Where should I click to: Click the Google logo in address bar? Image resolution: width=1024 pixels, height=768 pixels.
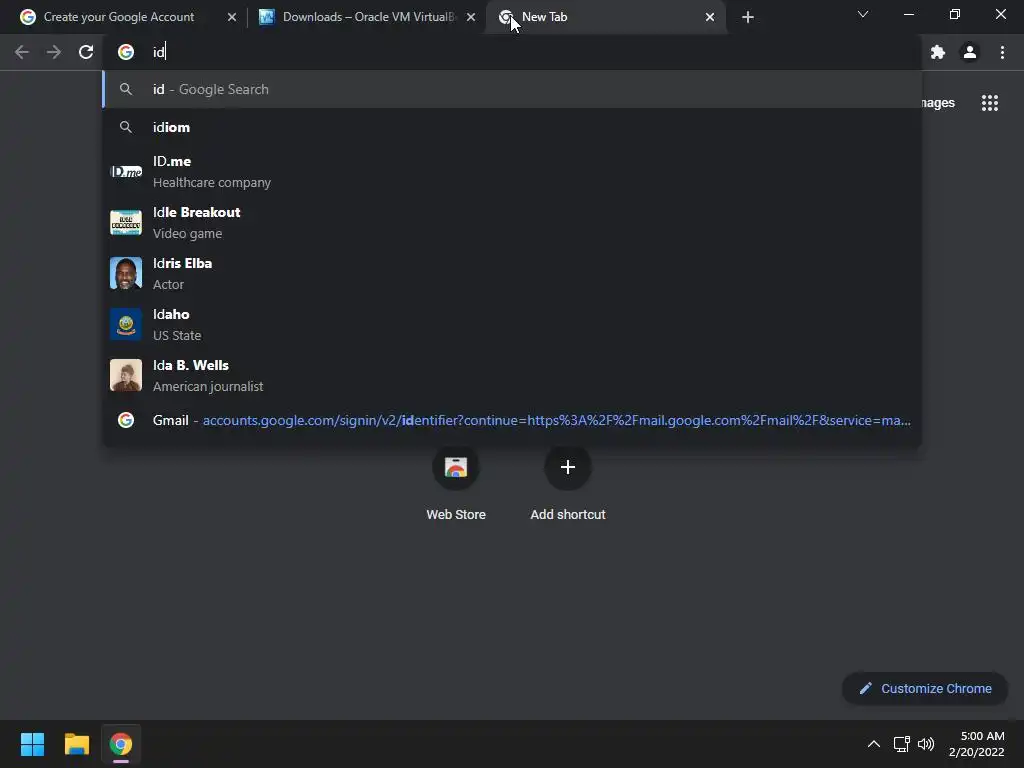click(x=126, y=52)
